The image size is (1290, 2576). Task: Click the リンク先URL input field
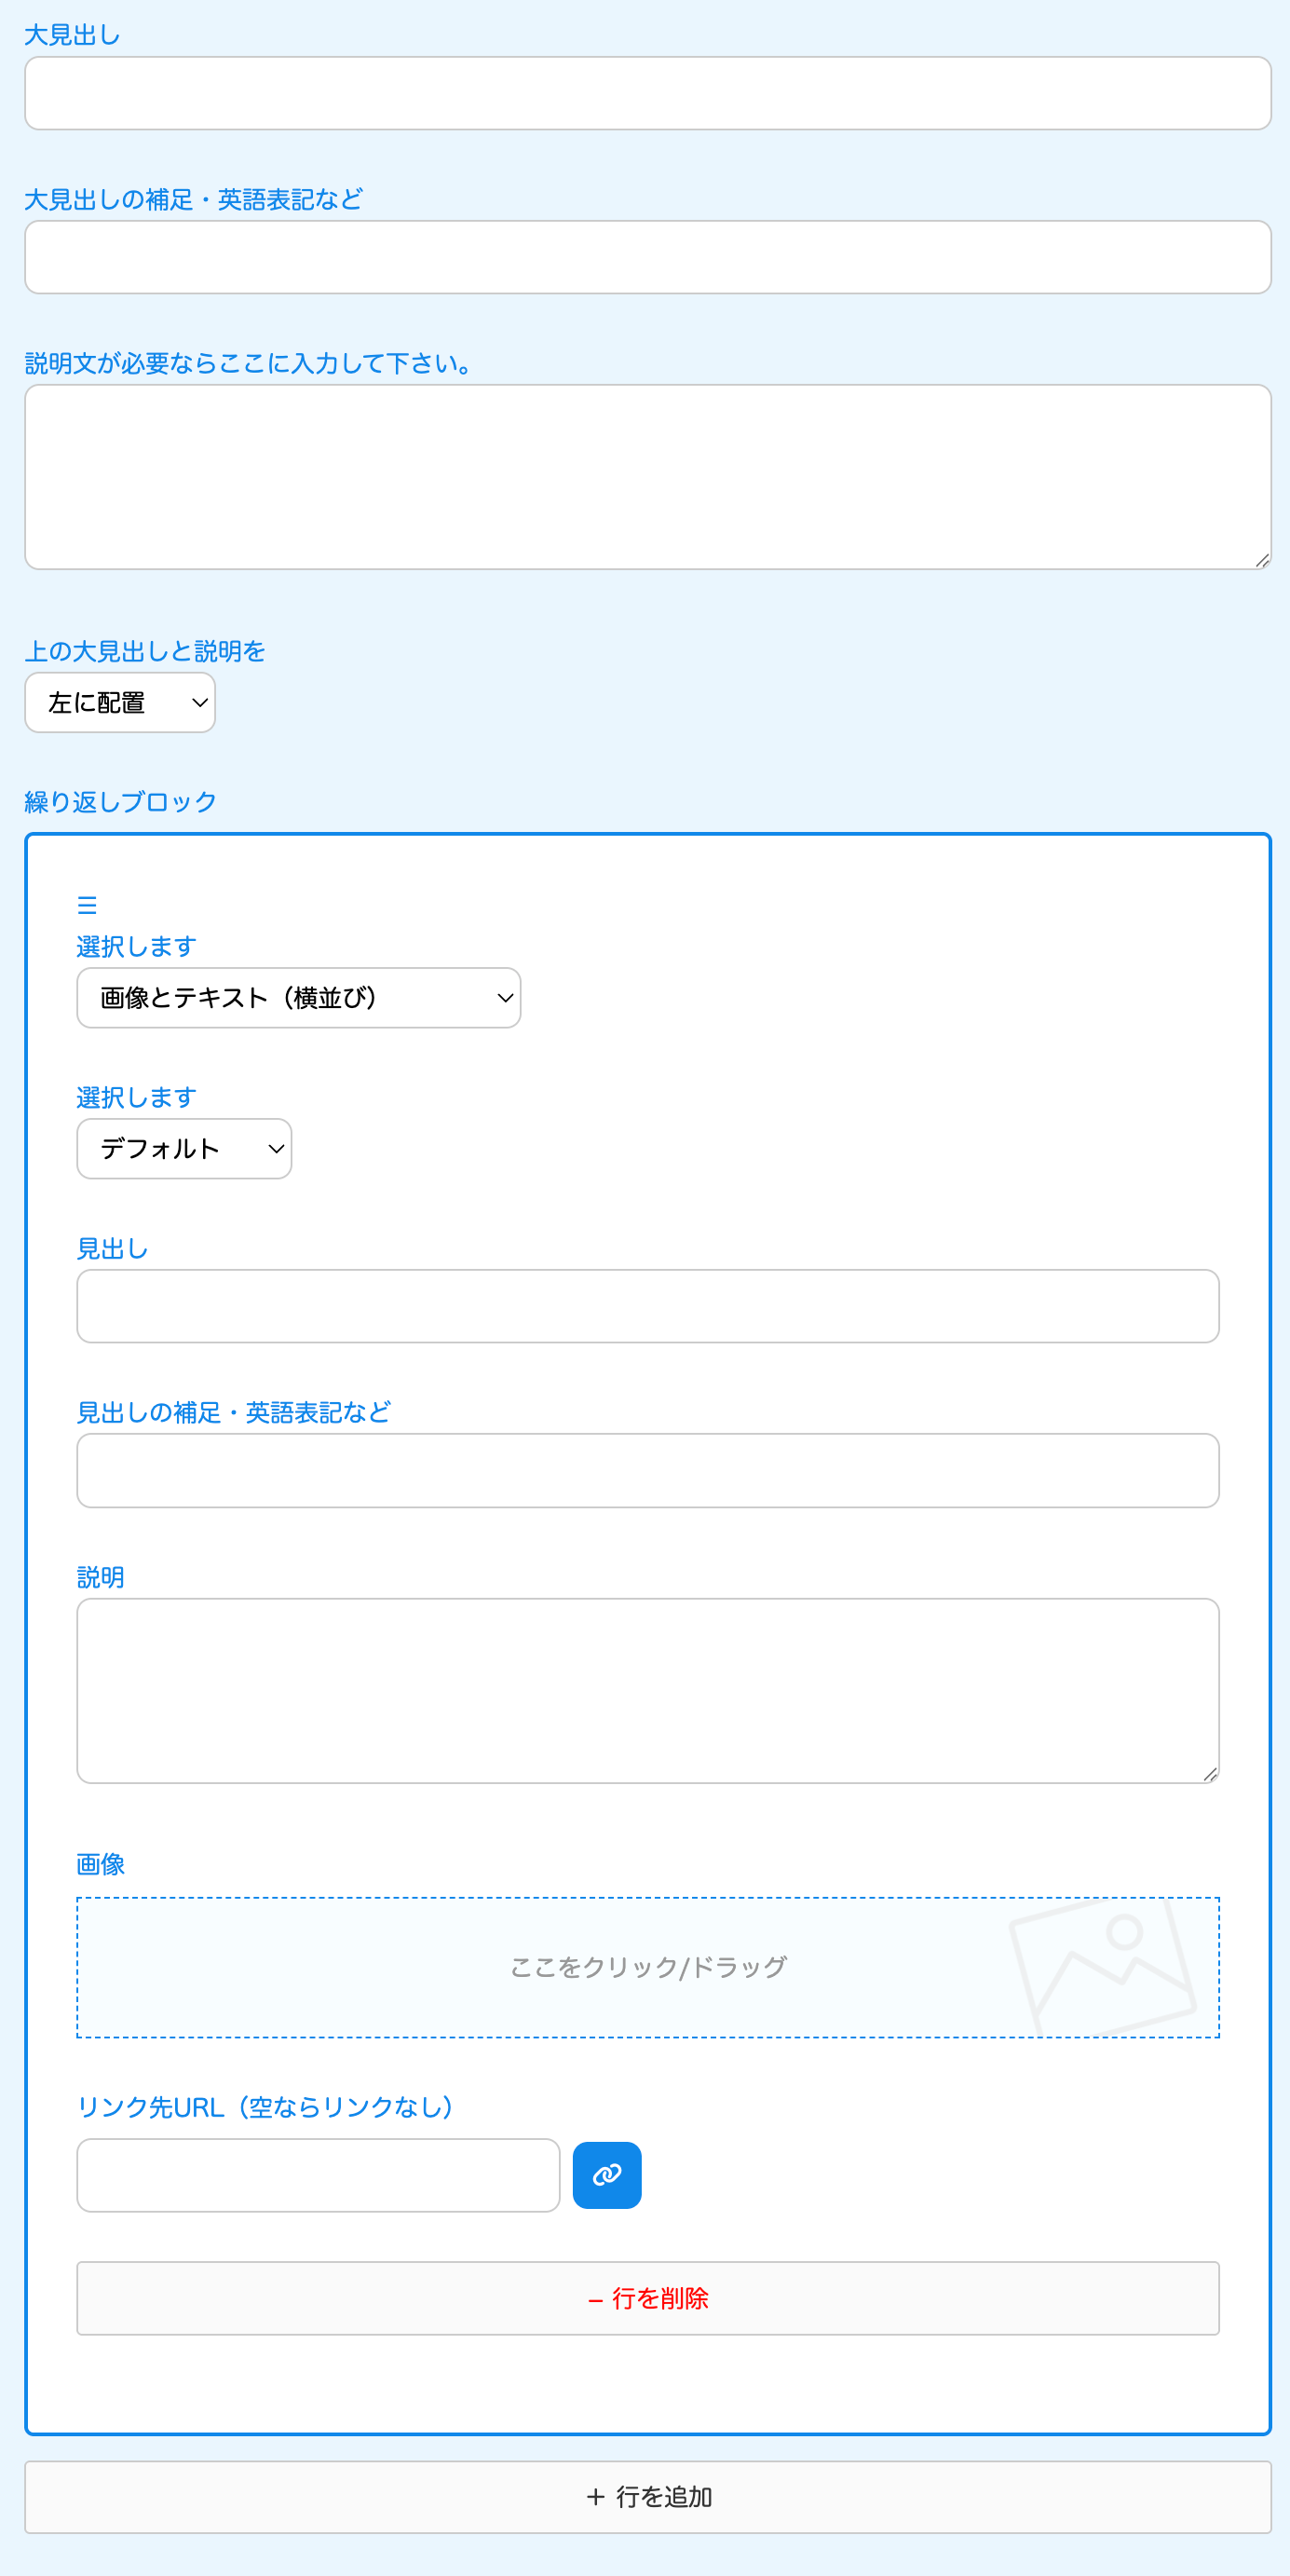point(318,2175)
